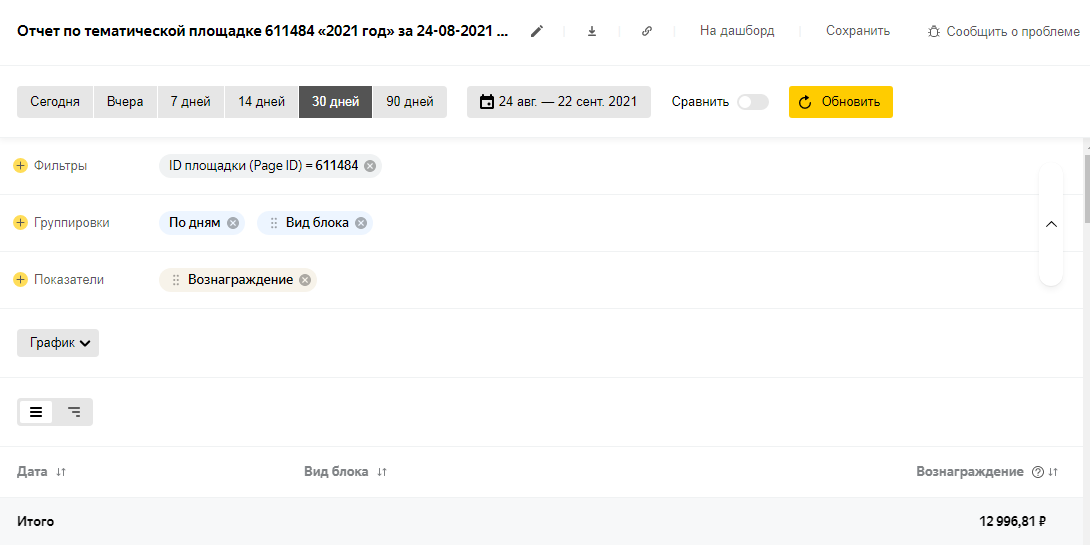Viewport: 1090px width, 545px height.
Task: Toggle the Сравнить compare switch
Action: coord(752,102)
